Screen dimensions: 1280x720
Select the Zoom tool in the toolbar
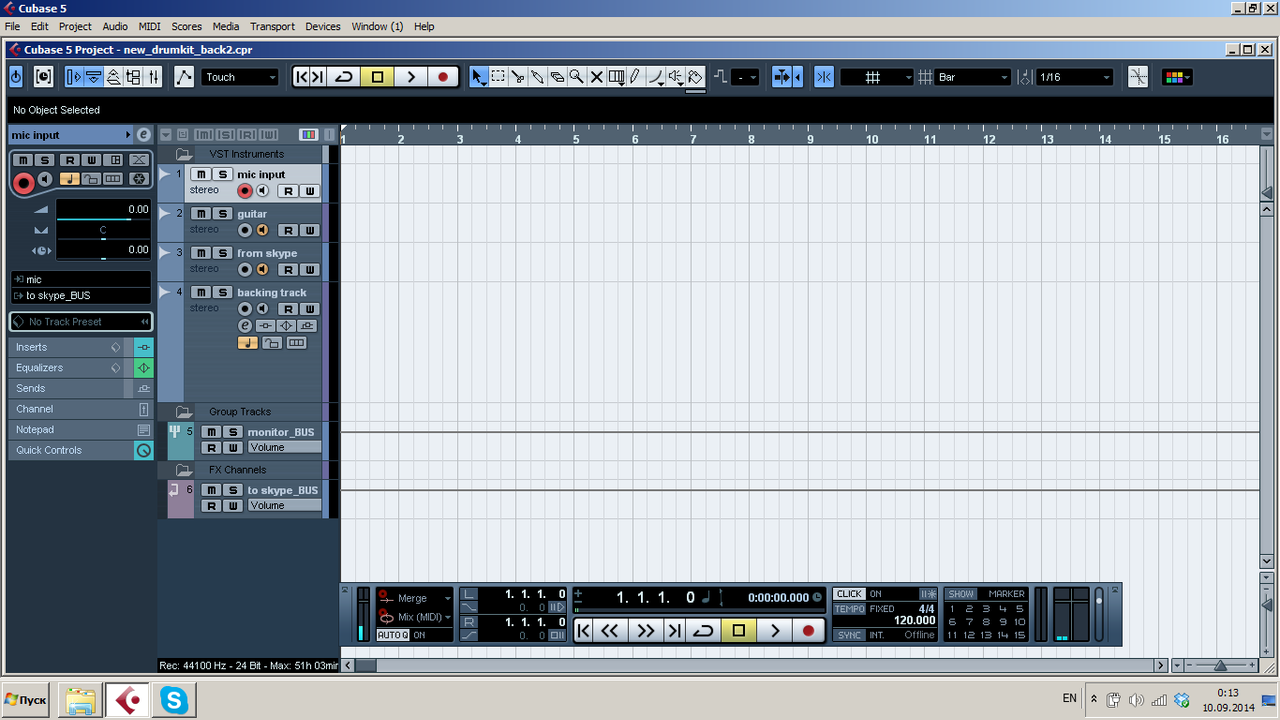[576, 76]
